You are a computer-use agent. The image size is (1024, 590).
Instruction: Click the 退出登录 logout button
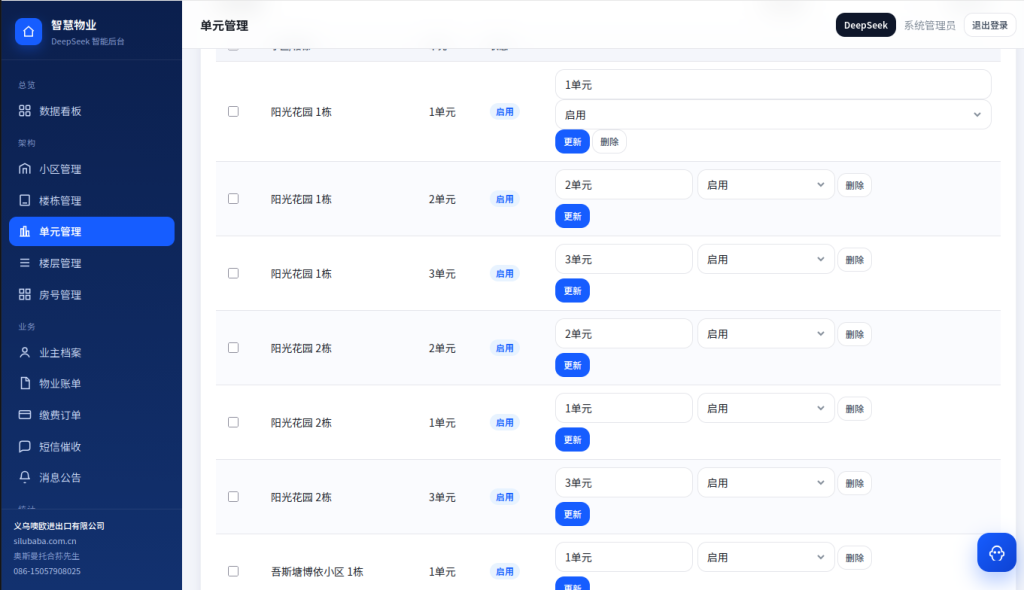tap(989, 25)
